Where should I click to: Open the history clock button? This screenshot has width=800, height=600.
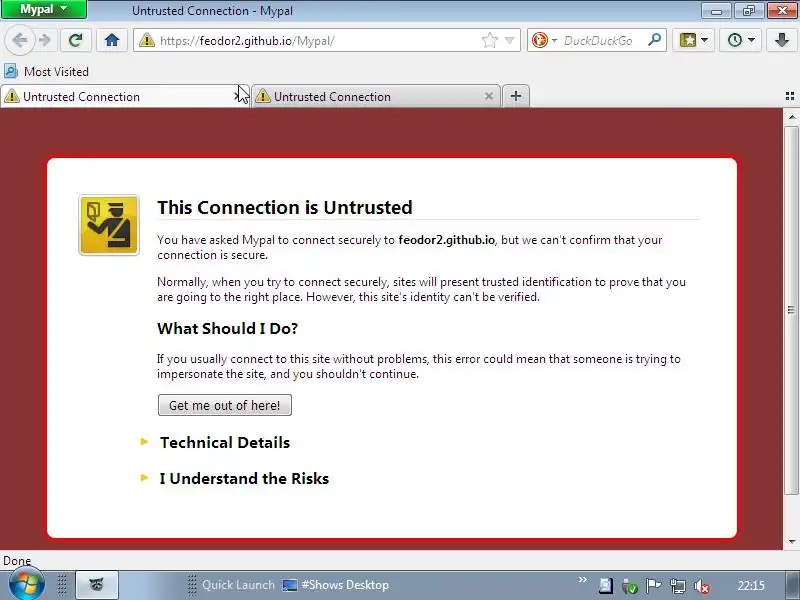[735, 40]
